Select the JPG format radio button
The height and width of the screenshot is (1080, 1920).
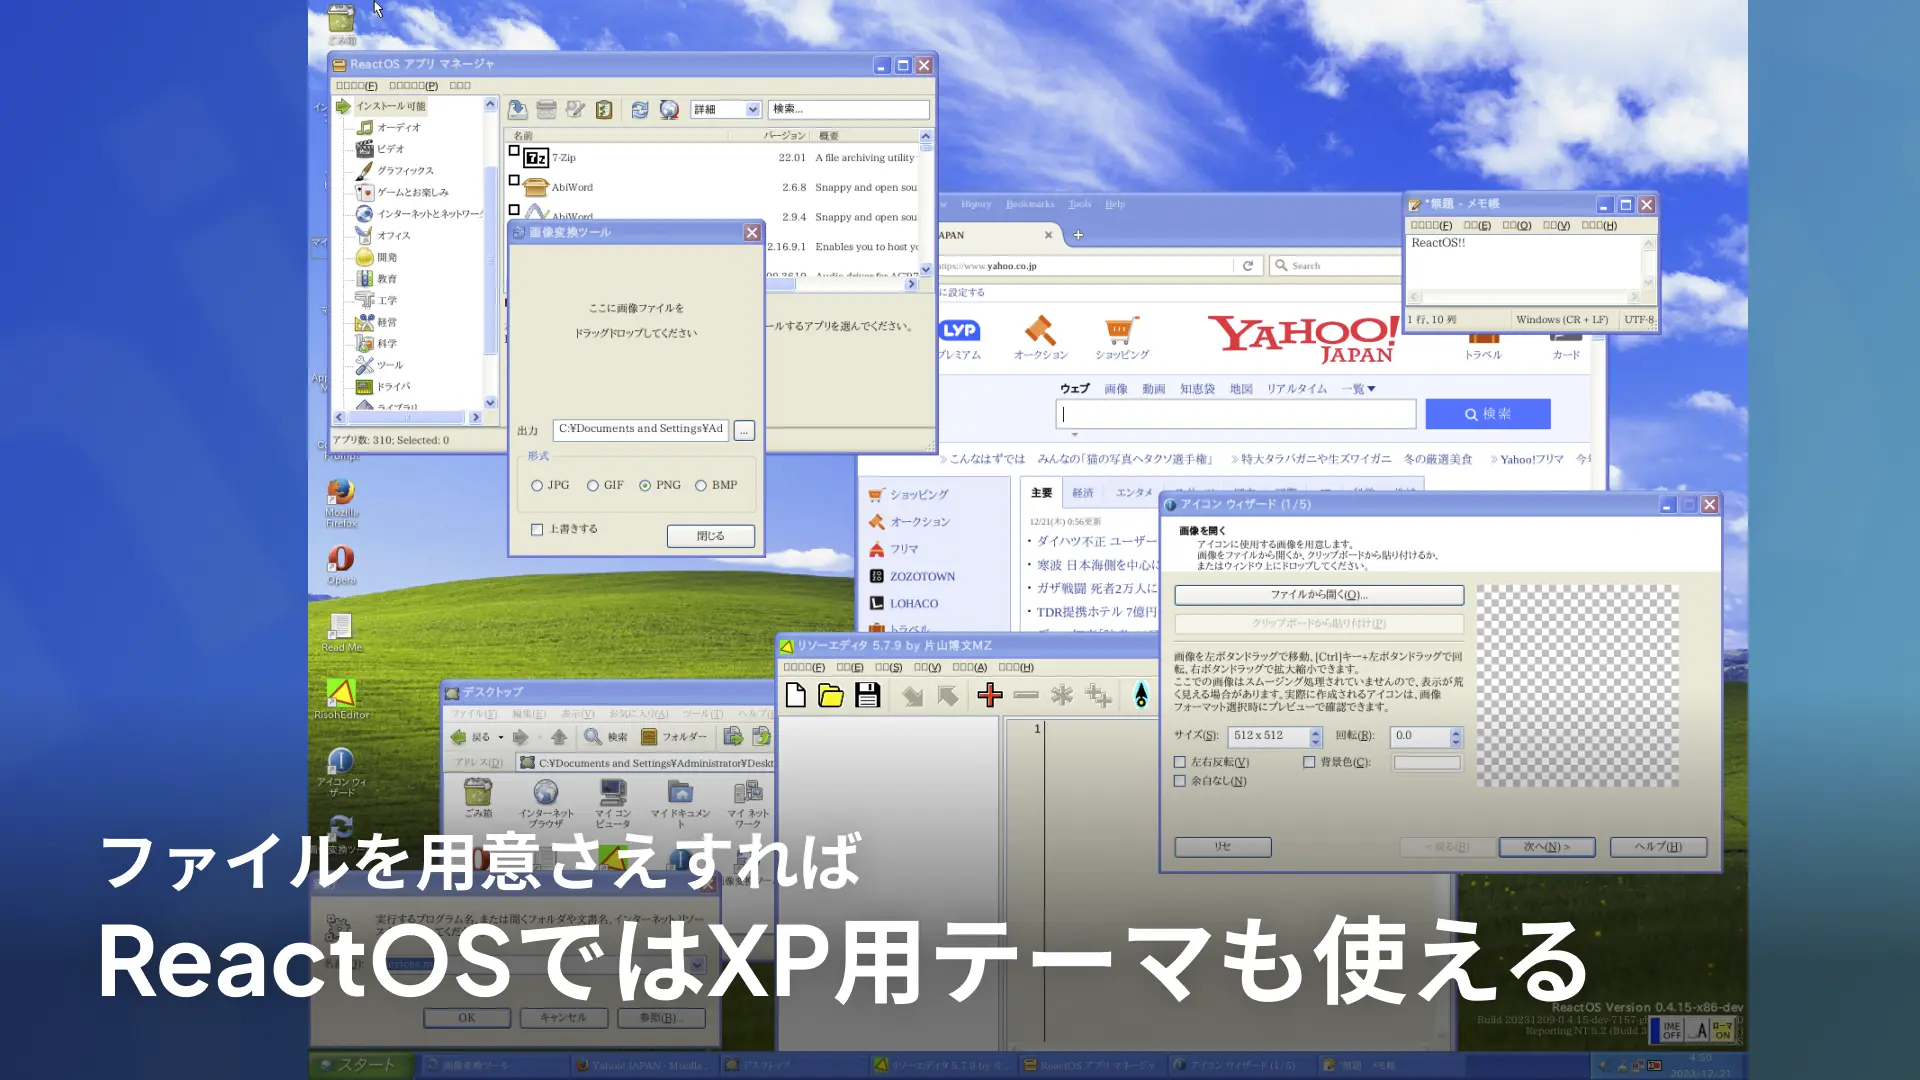(x=537, y=486)
